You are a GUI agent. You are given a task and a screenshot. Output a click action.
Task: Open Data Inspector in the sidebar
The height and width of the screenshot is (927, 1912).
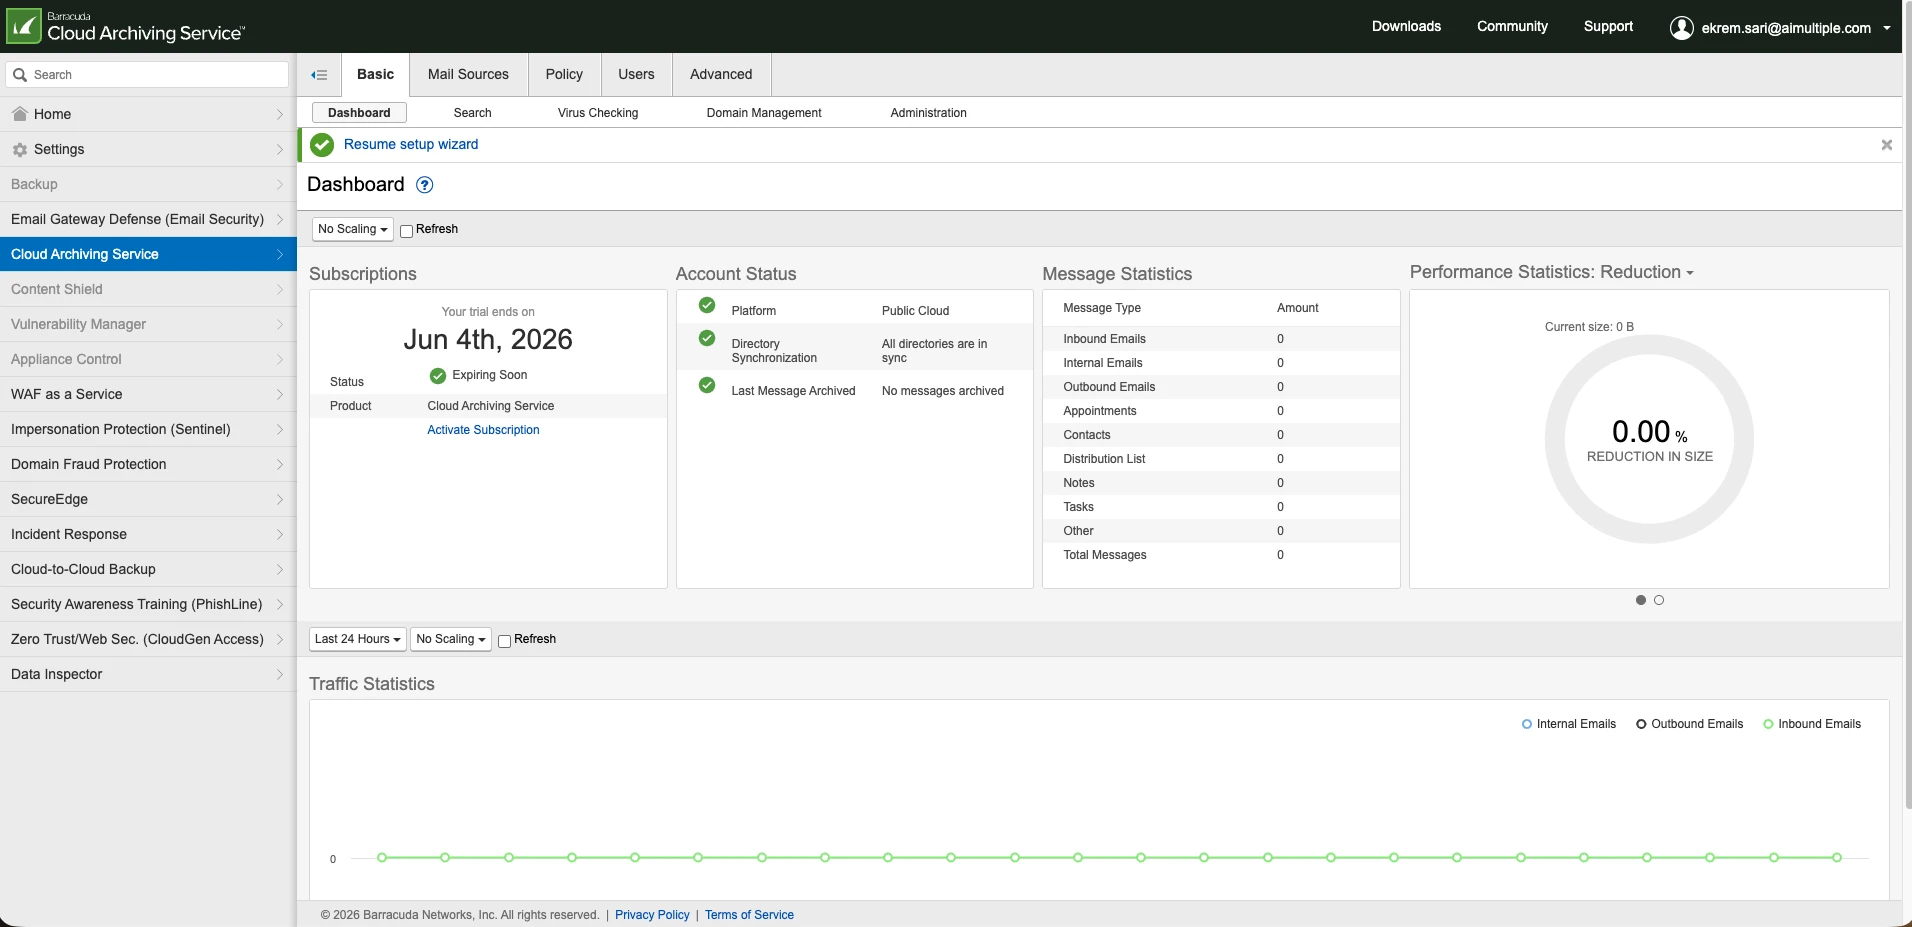point(148,674)
